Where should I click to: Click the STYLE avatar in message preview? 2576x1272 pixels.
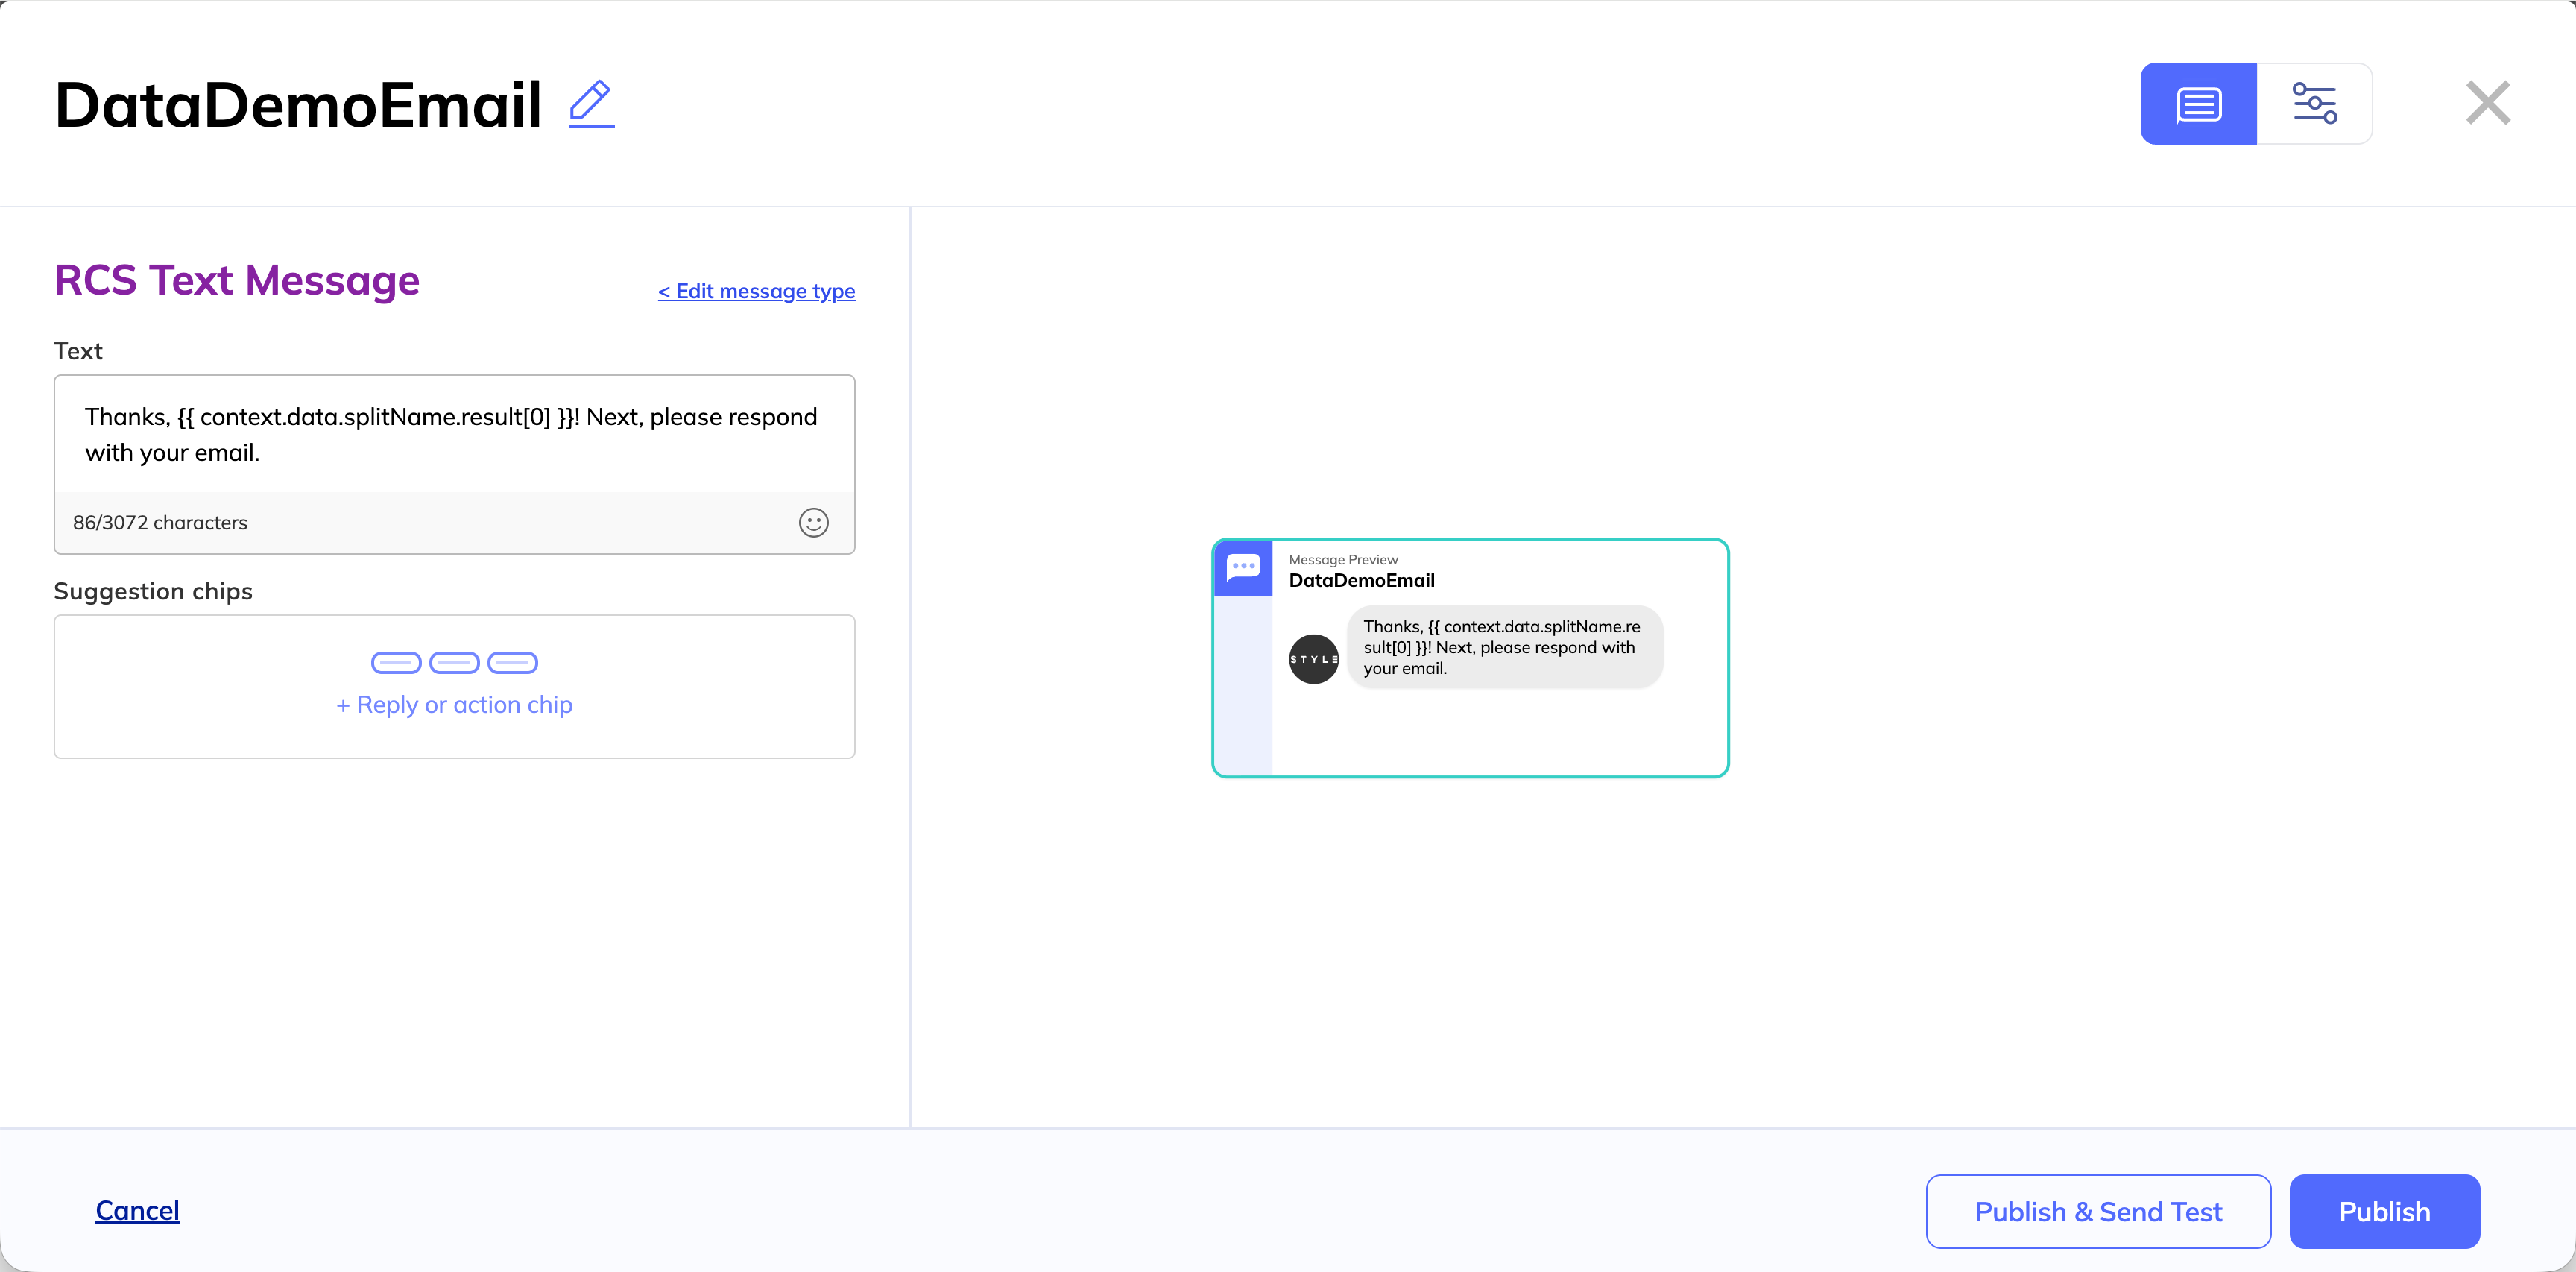point(1313,659)
